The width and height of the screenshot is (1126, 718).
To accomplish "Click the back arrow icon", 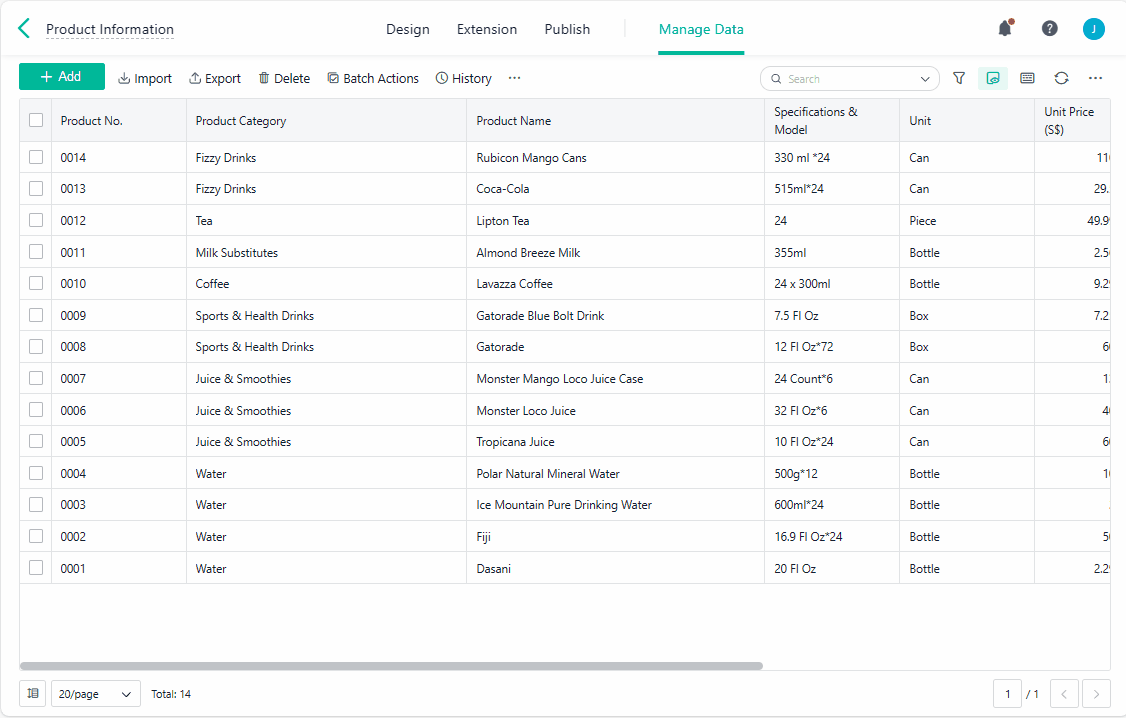I will (24, 29).
